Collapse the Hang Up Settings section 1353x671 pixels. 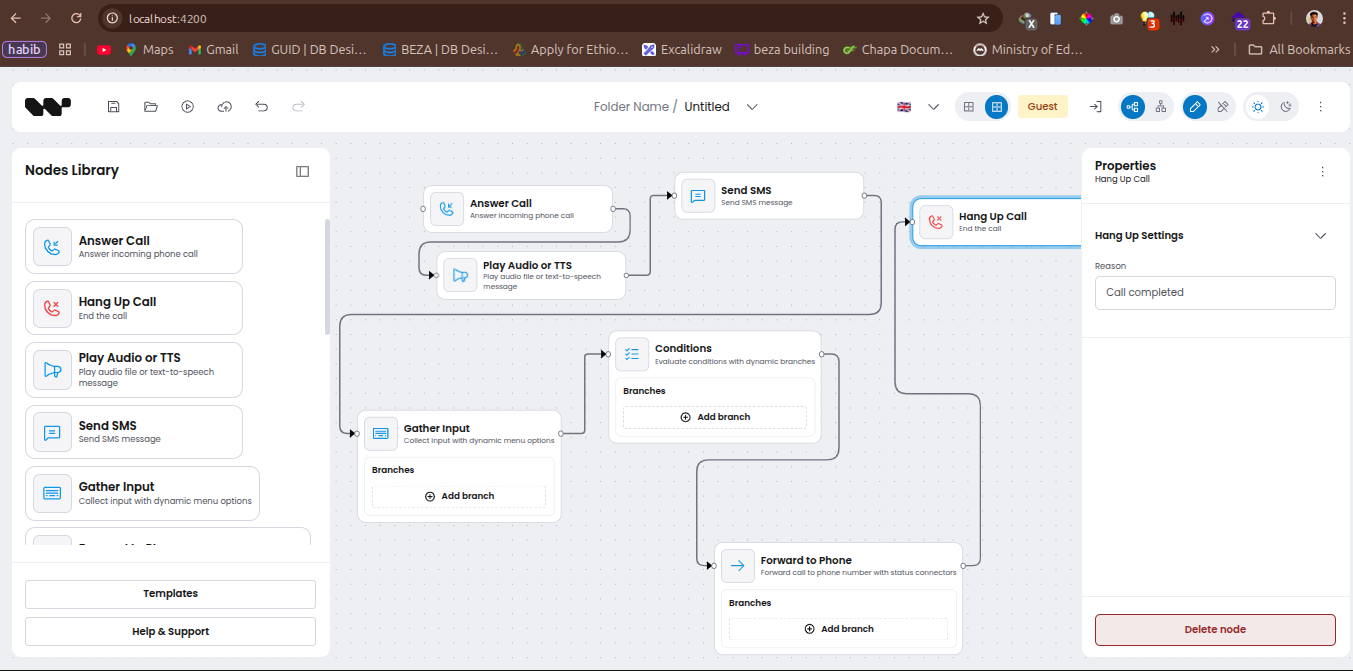(1320, 236)
